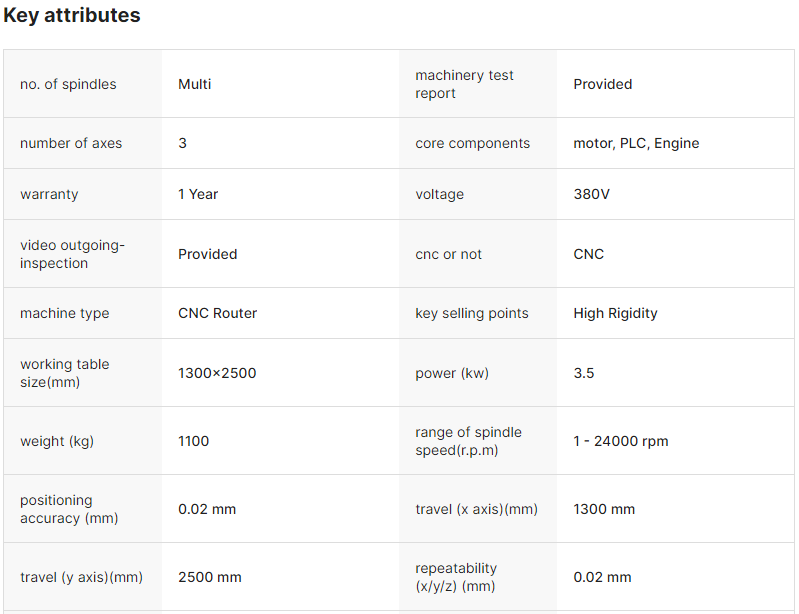Select the "CNC Router" machine type value
Screen dimensions: 799x614
click(217, 313)
